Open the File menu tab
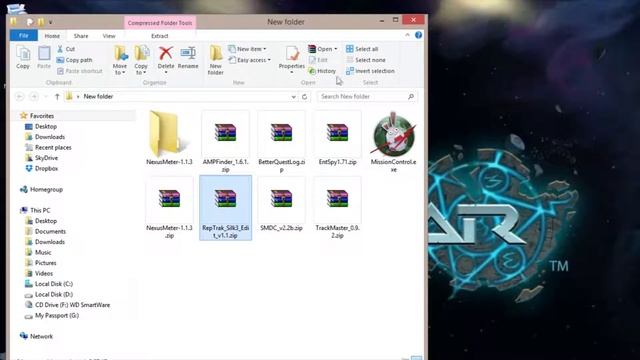This screenshot has width=640, height=360. (x=24, y=36)
